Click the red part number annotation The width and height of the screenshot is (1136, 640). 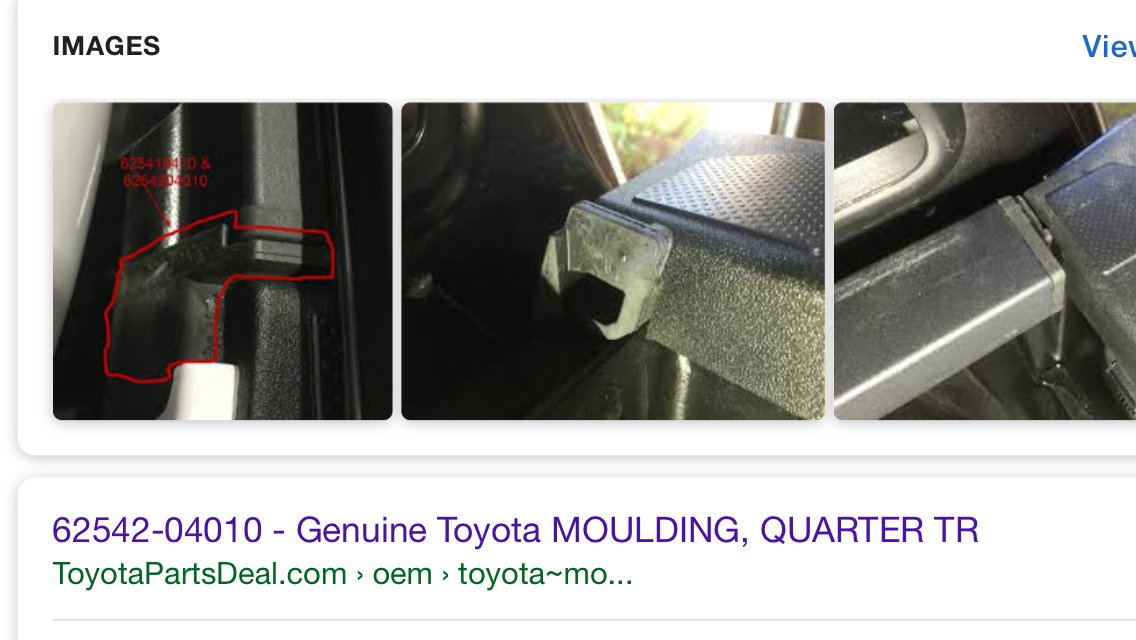[x=165, y=172]
